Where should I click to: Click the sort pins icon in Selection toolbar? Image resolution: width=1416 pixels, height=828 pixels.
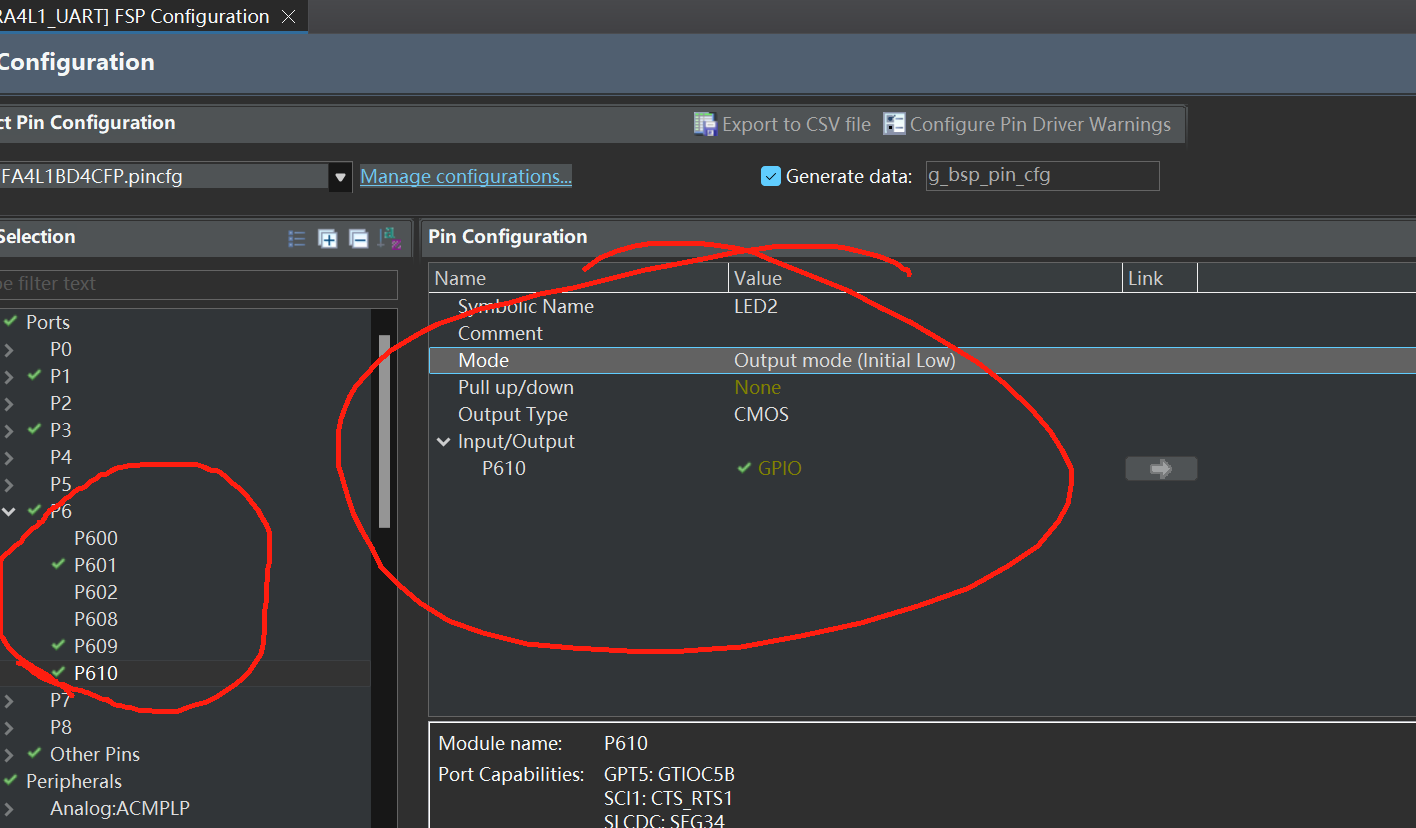(x=390, y=237)
